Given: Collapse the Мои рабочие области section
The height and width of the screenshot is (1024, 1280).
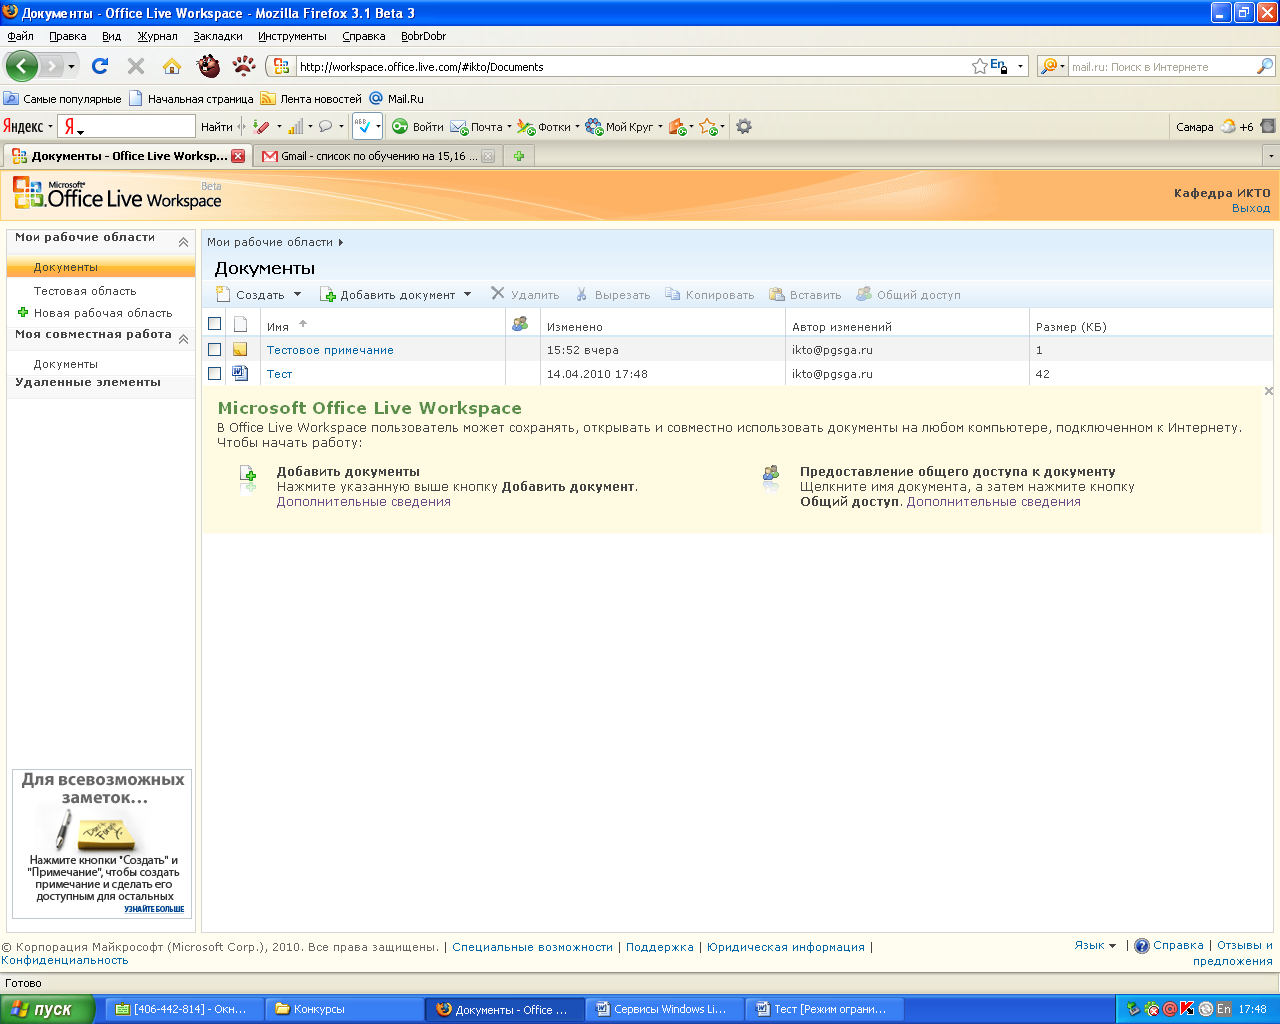Looking at the screenshot, I should tap(183, 242).
